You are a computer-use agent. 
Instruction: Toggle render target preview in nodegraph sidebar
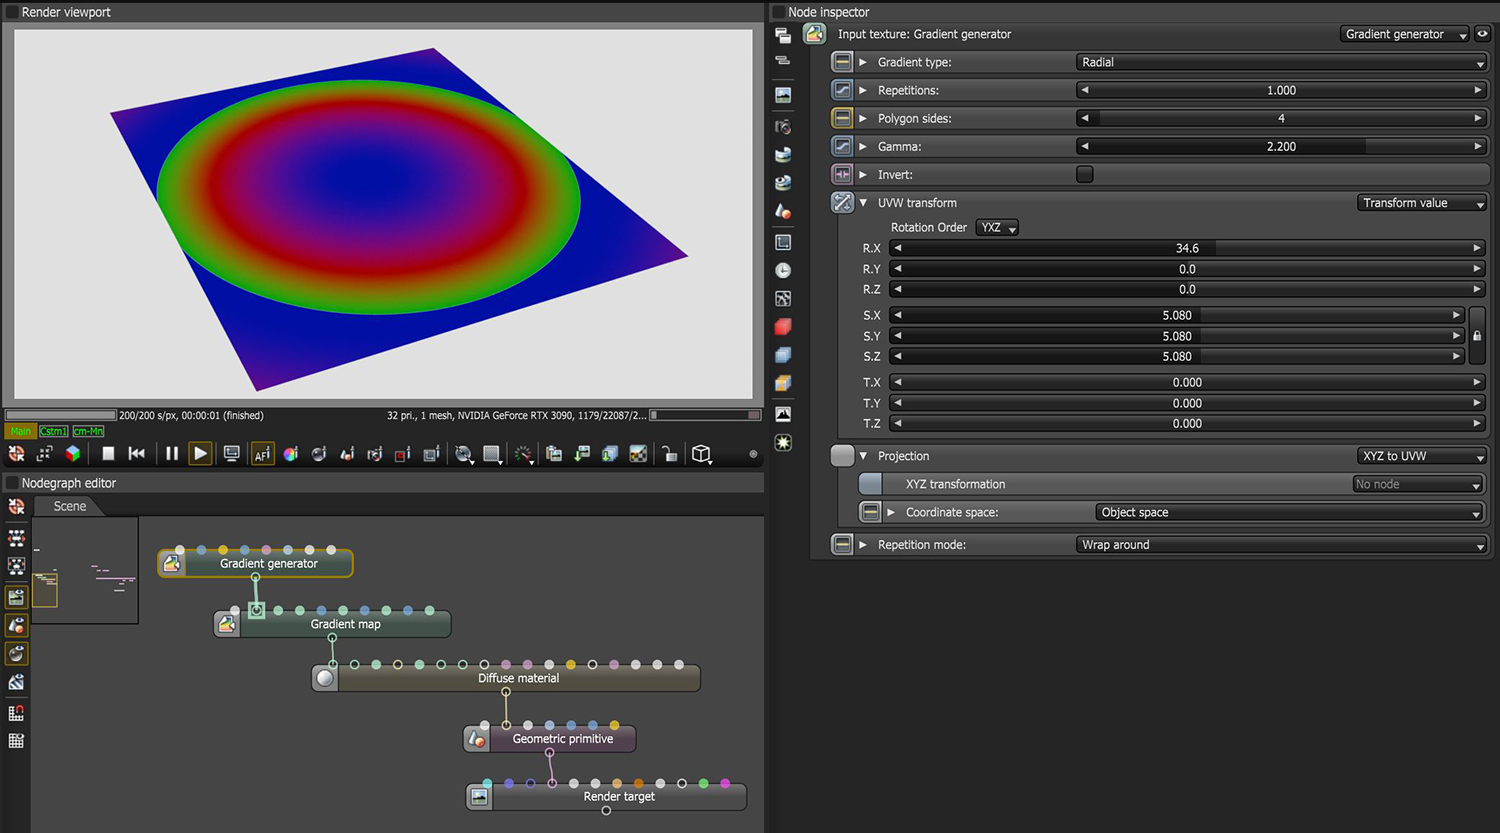pyautogui.click(x=16, y=597)
